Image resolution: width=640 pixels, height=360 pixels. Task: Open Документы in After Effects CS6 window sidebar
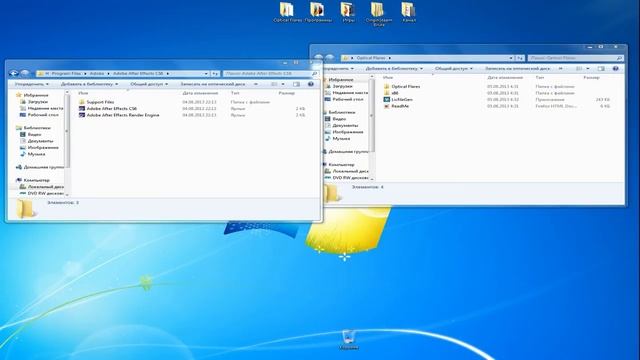pyautogui.click(x=36, y=141)
